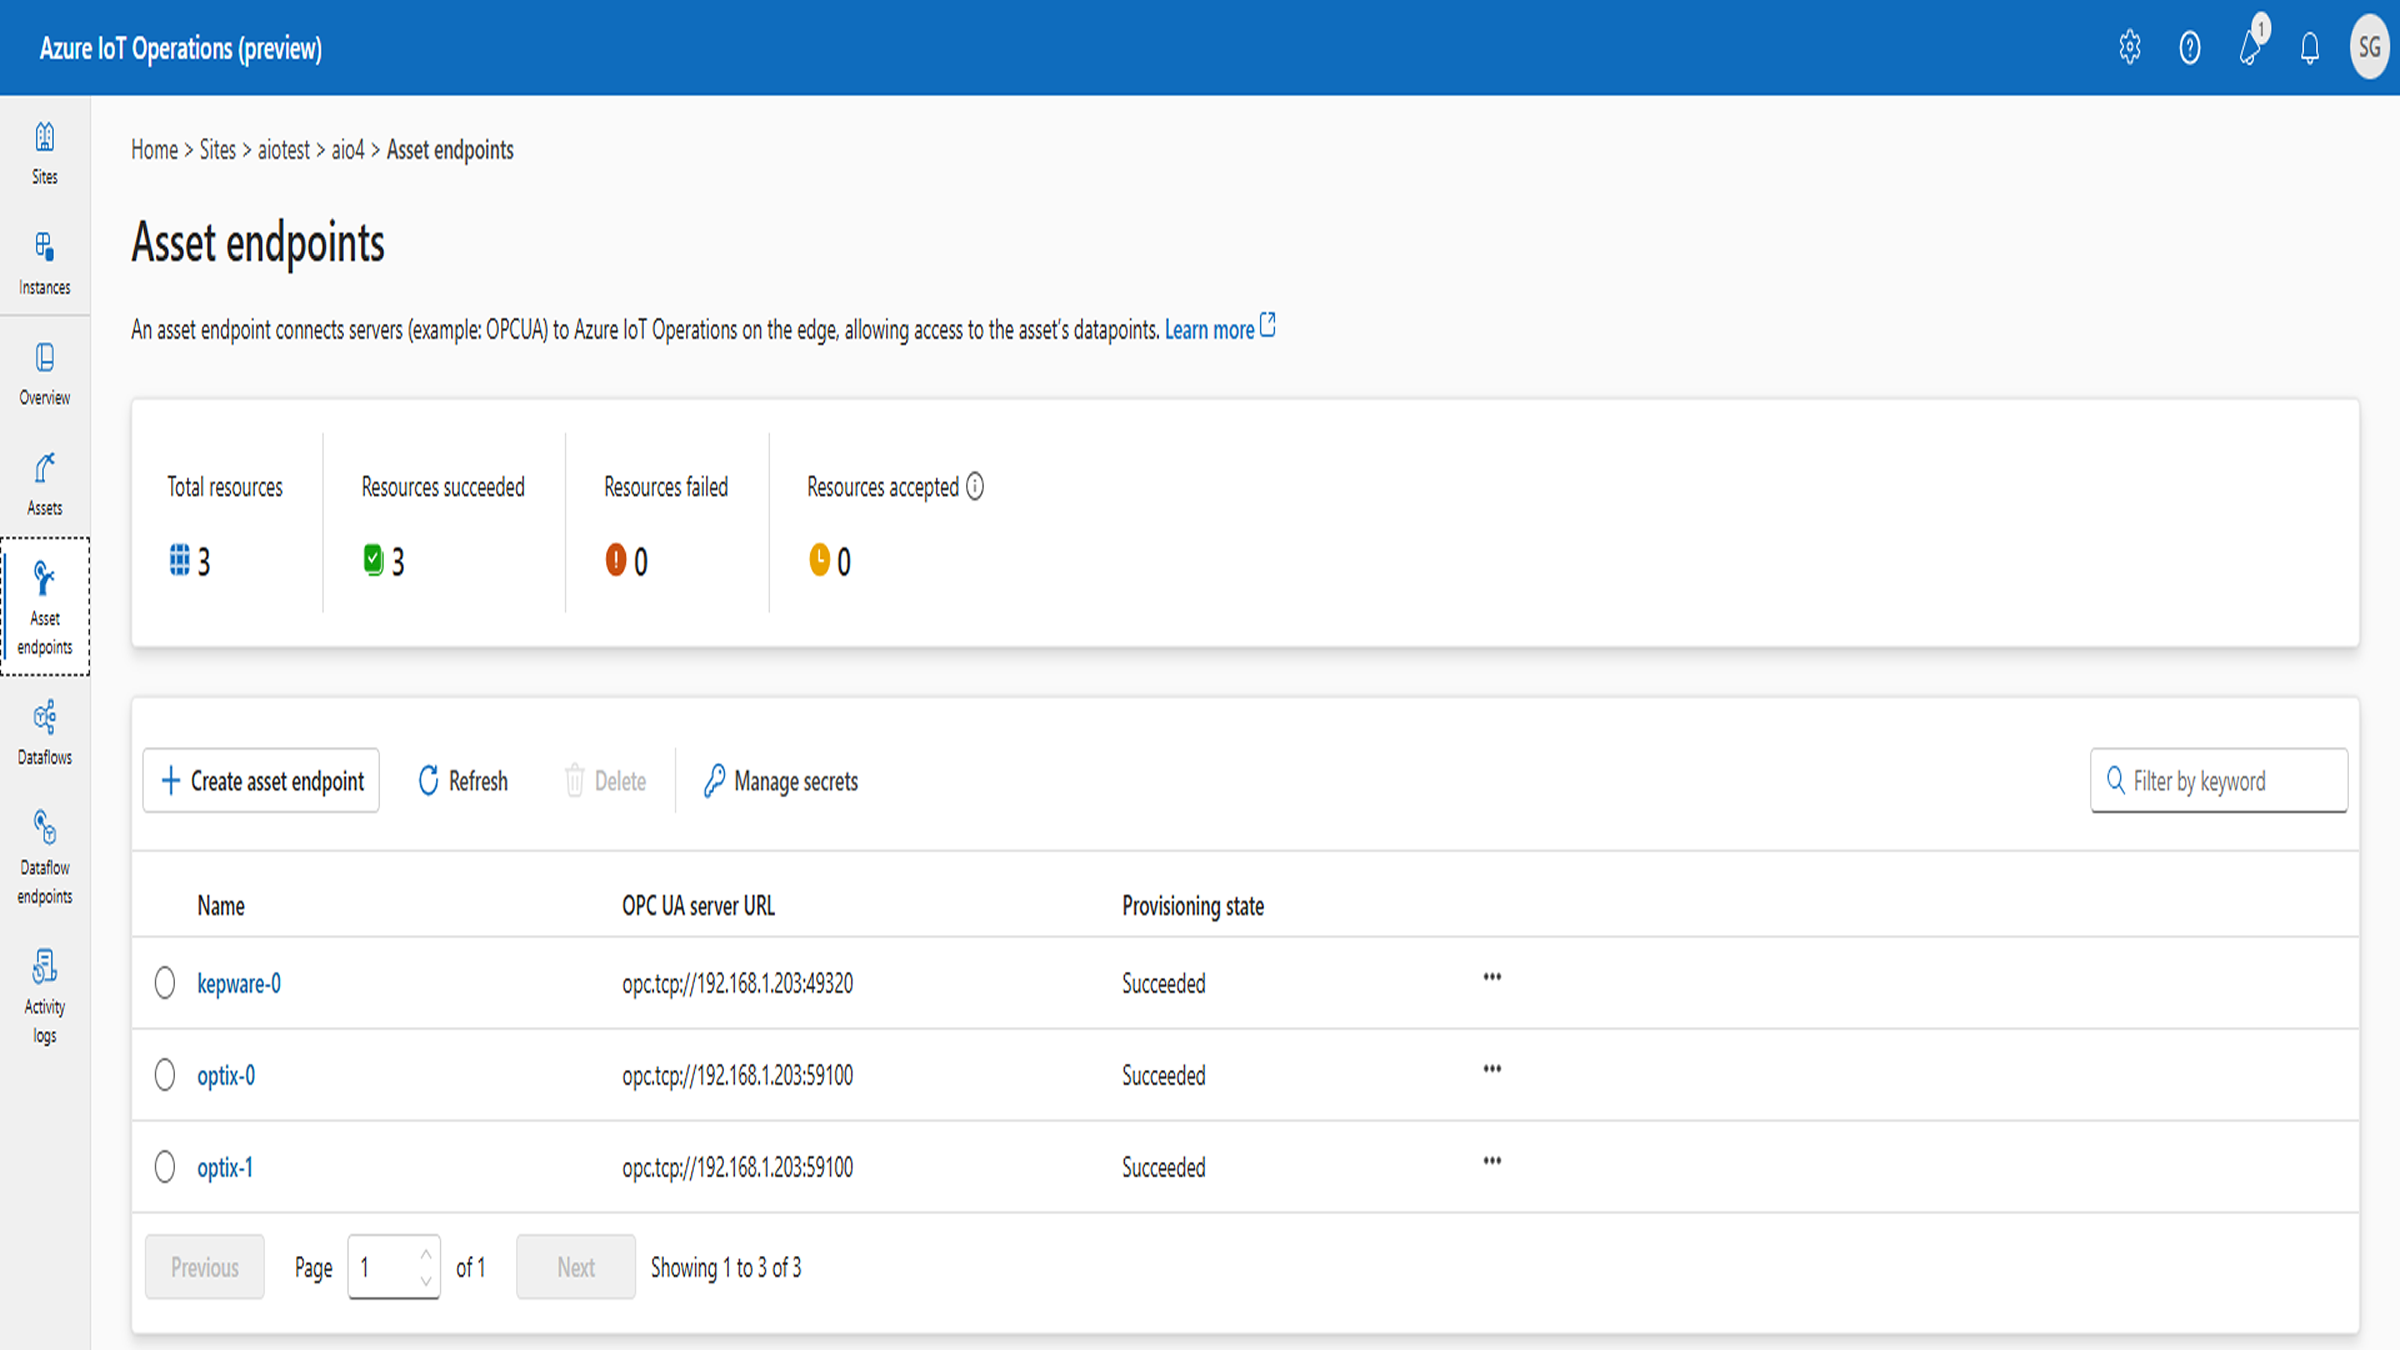Select the kepware-0 radio button
Image resolution: width=2400 pixels, height=1350 pixels.
click(165, 982)
